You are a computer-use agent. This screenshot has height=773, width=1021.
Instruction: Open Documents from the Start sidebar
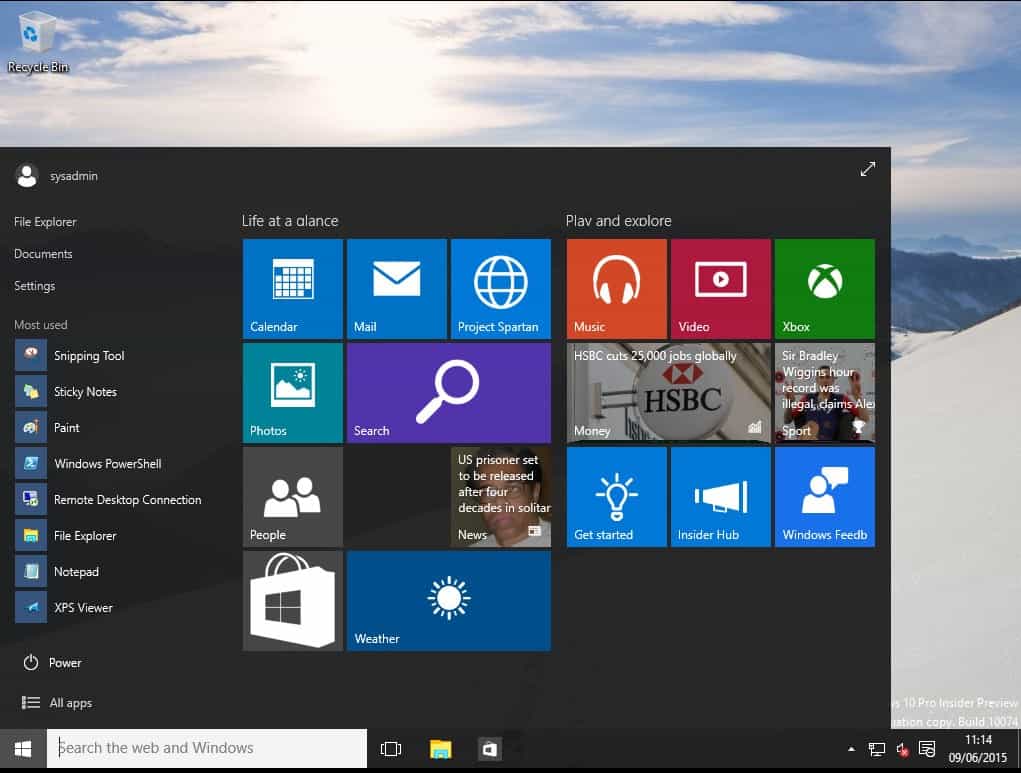(x=43, y=253)
